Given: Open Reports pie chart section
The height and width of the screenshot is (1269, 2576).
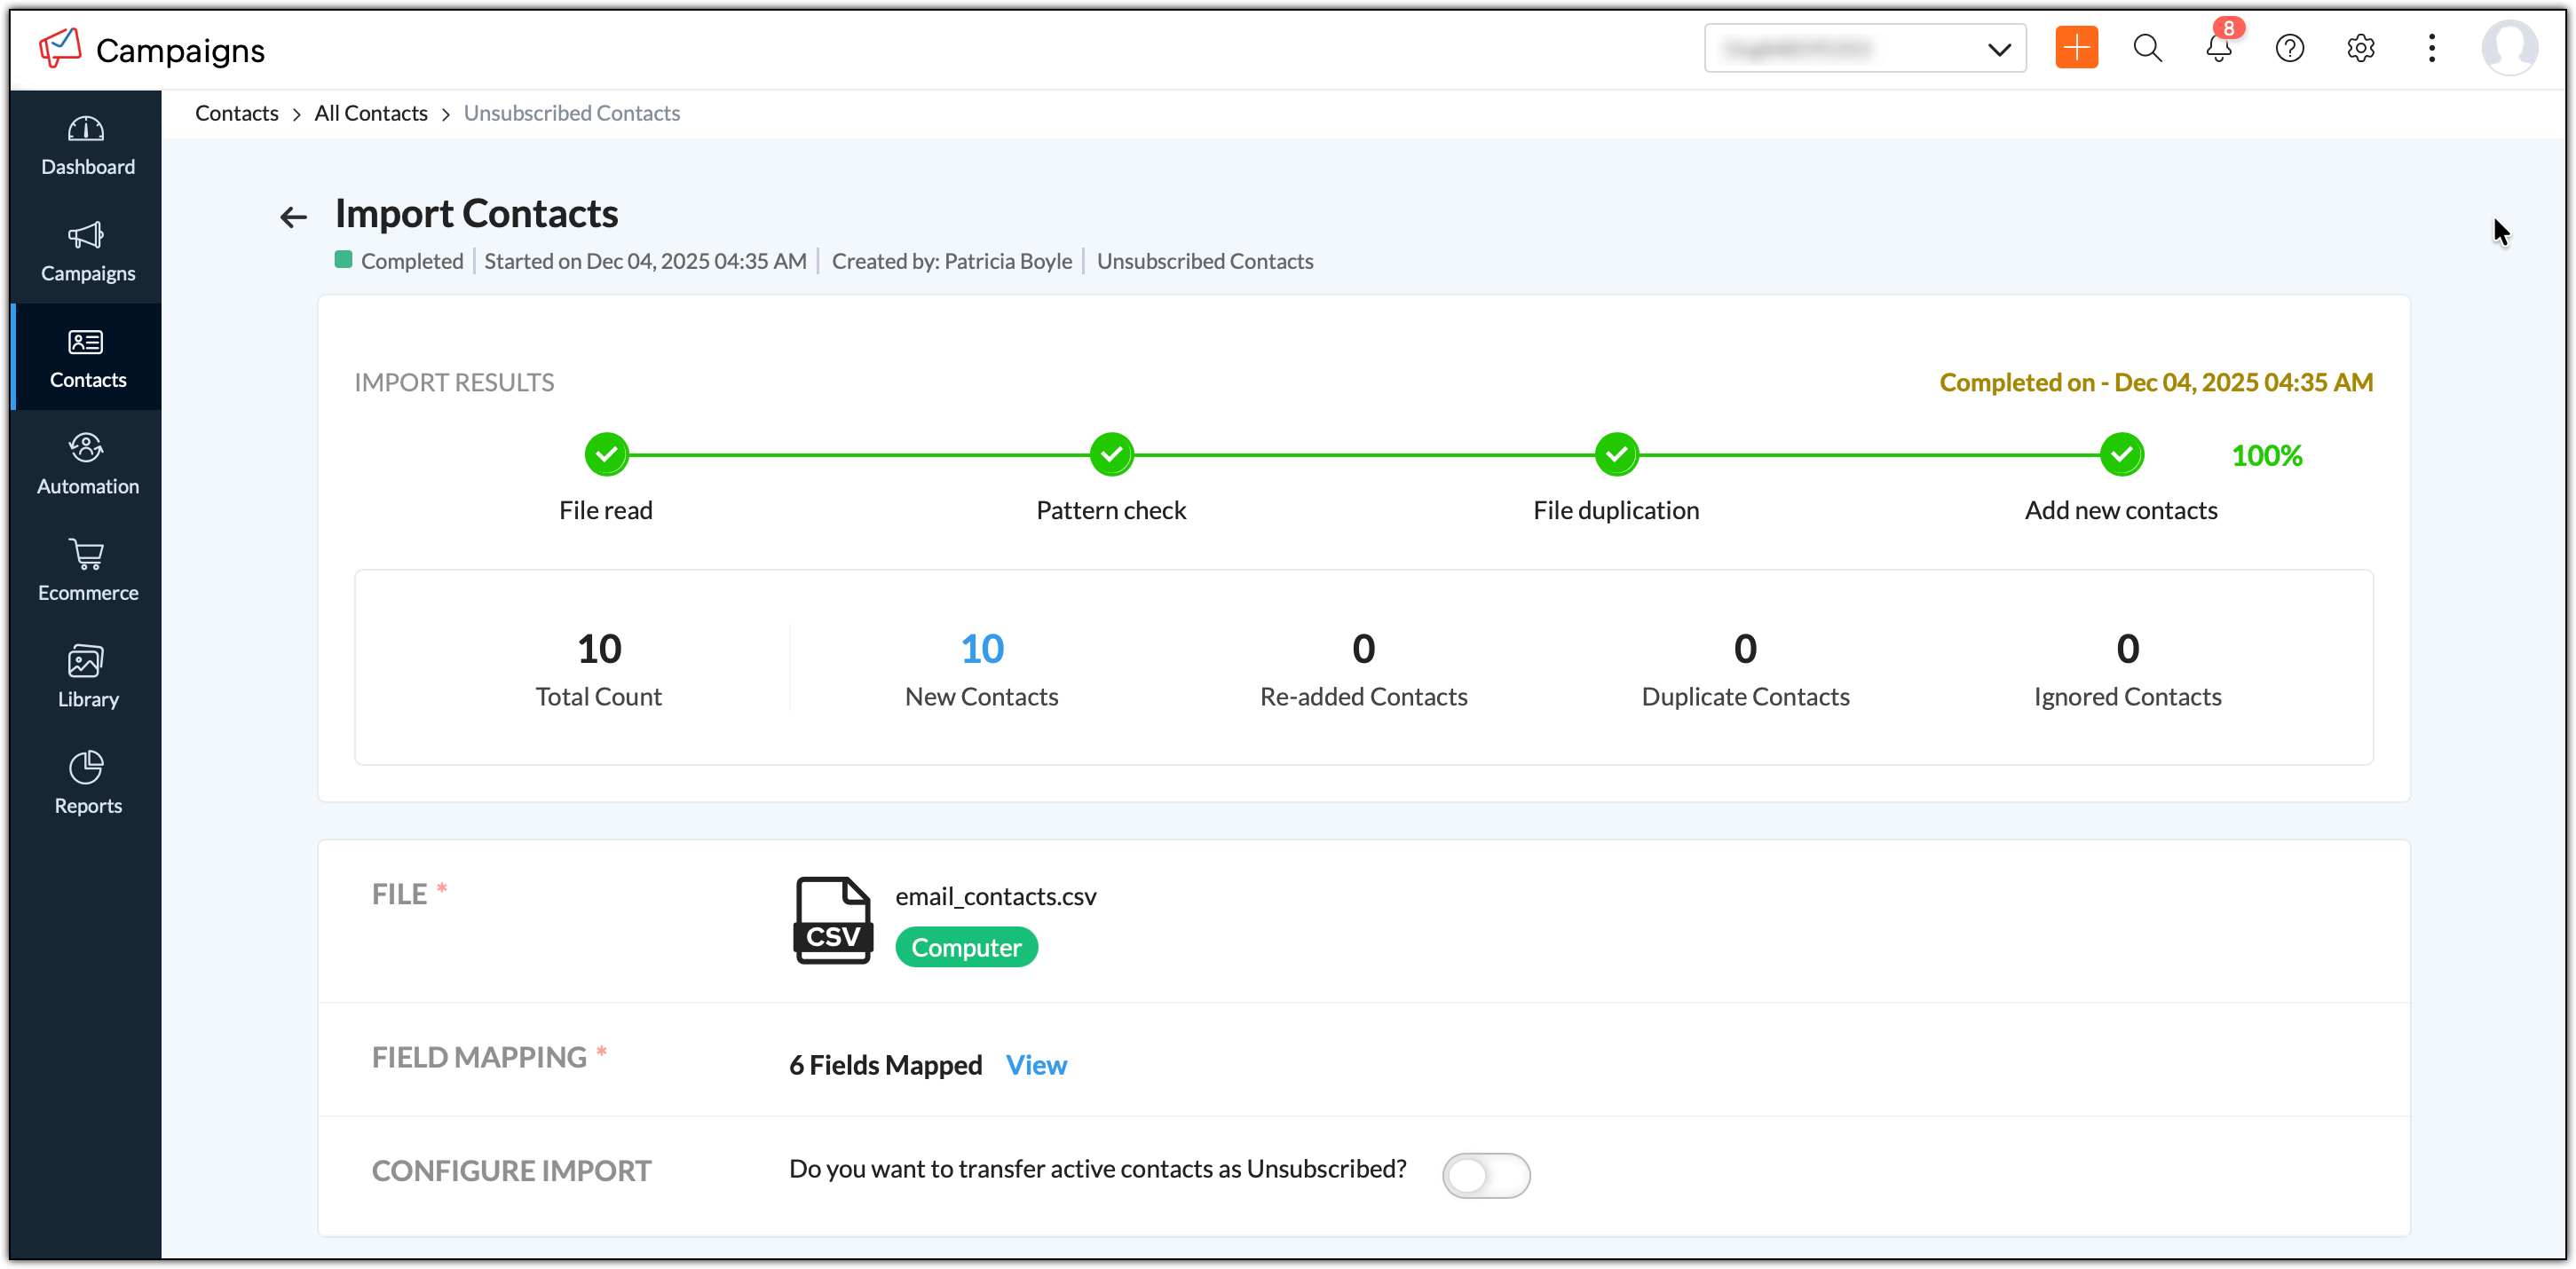Looking at the screenshot, I should (87, 784).
